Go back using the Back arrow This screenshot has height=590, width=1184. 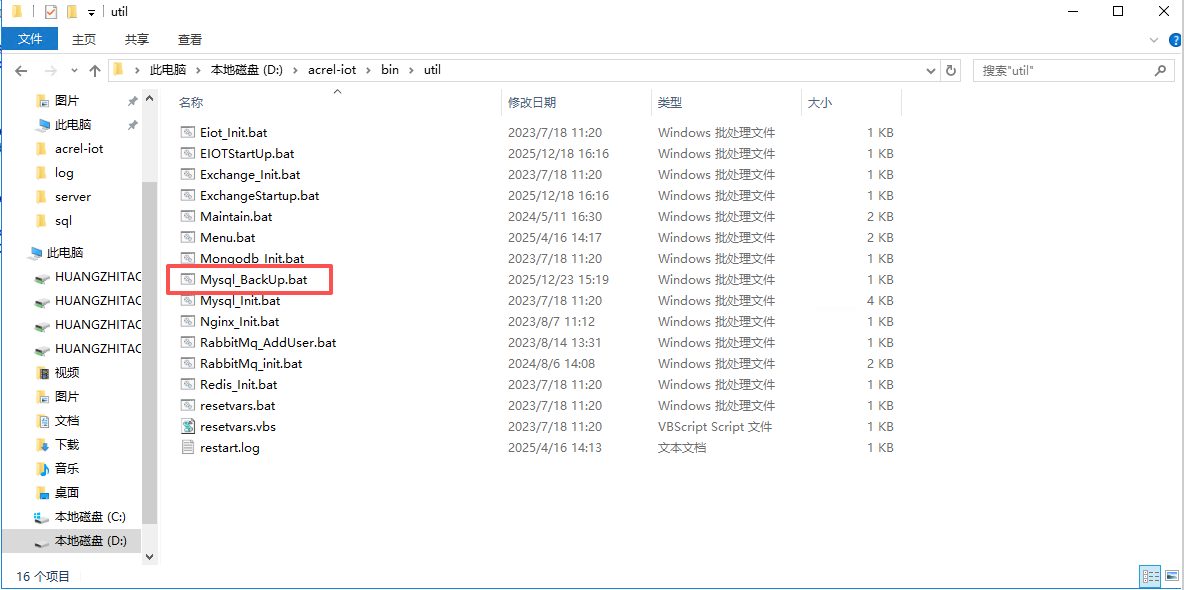[21, 71]
